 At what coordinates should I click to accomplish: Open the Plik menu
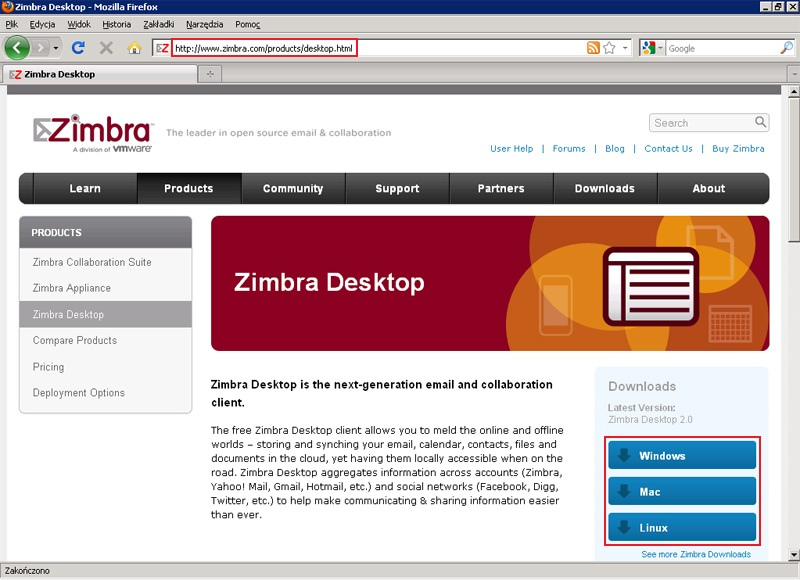pos(11,24)
